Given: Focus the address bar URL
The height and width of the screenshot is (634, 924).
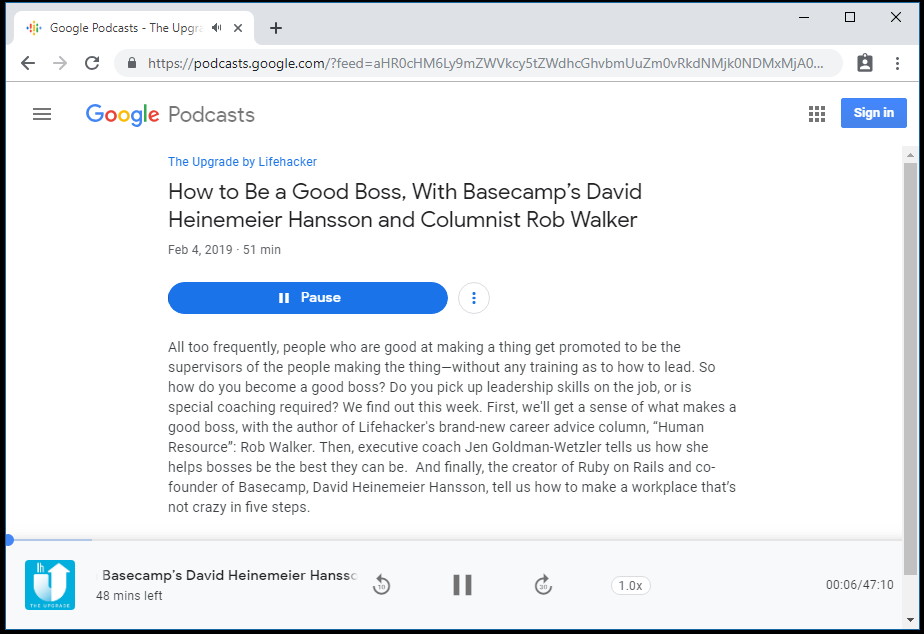Looking at the screenshot, I should 485,63.
